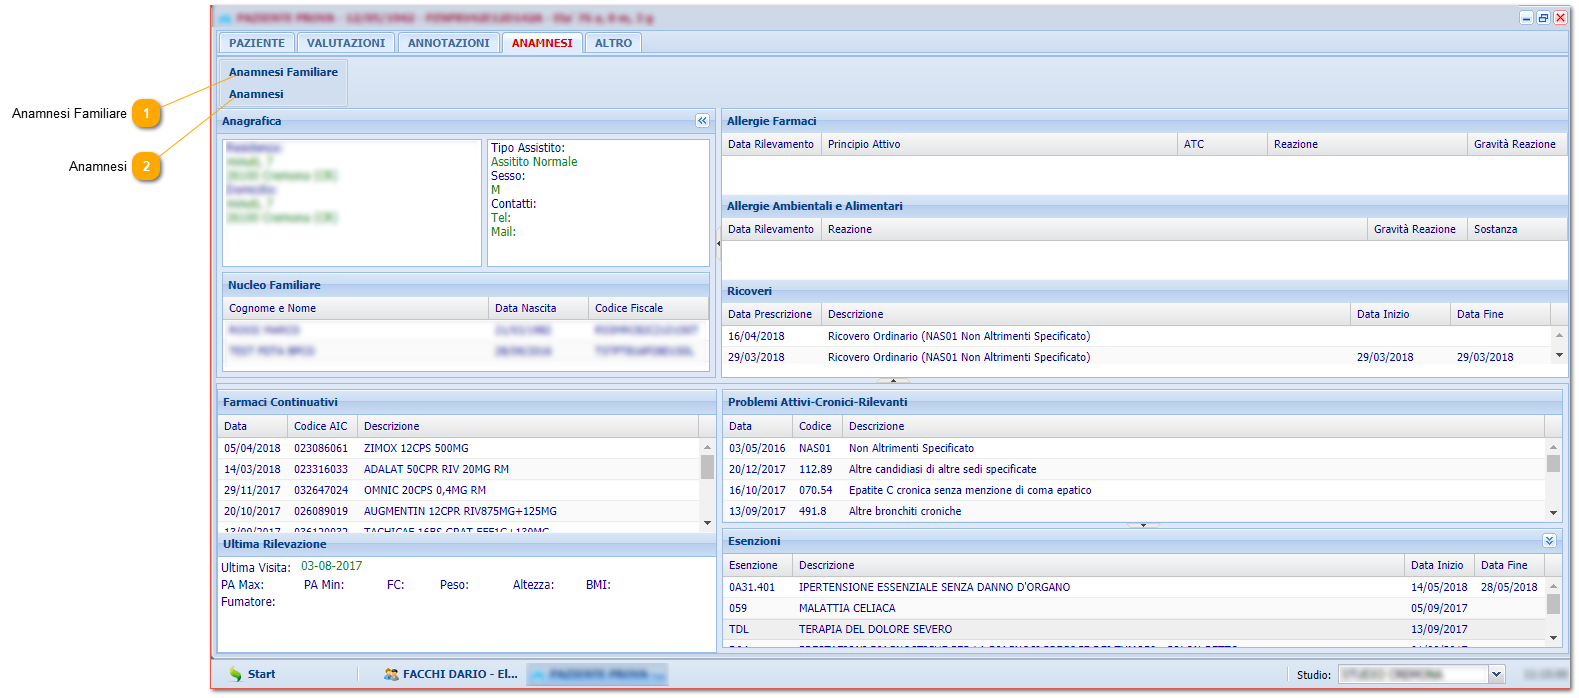This screenshot has width=1579, height=698.
Task: Sort Allergie Farmaci by Data Rilevamento
Action: (771, 144)
